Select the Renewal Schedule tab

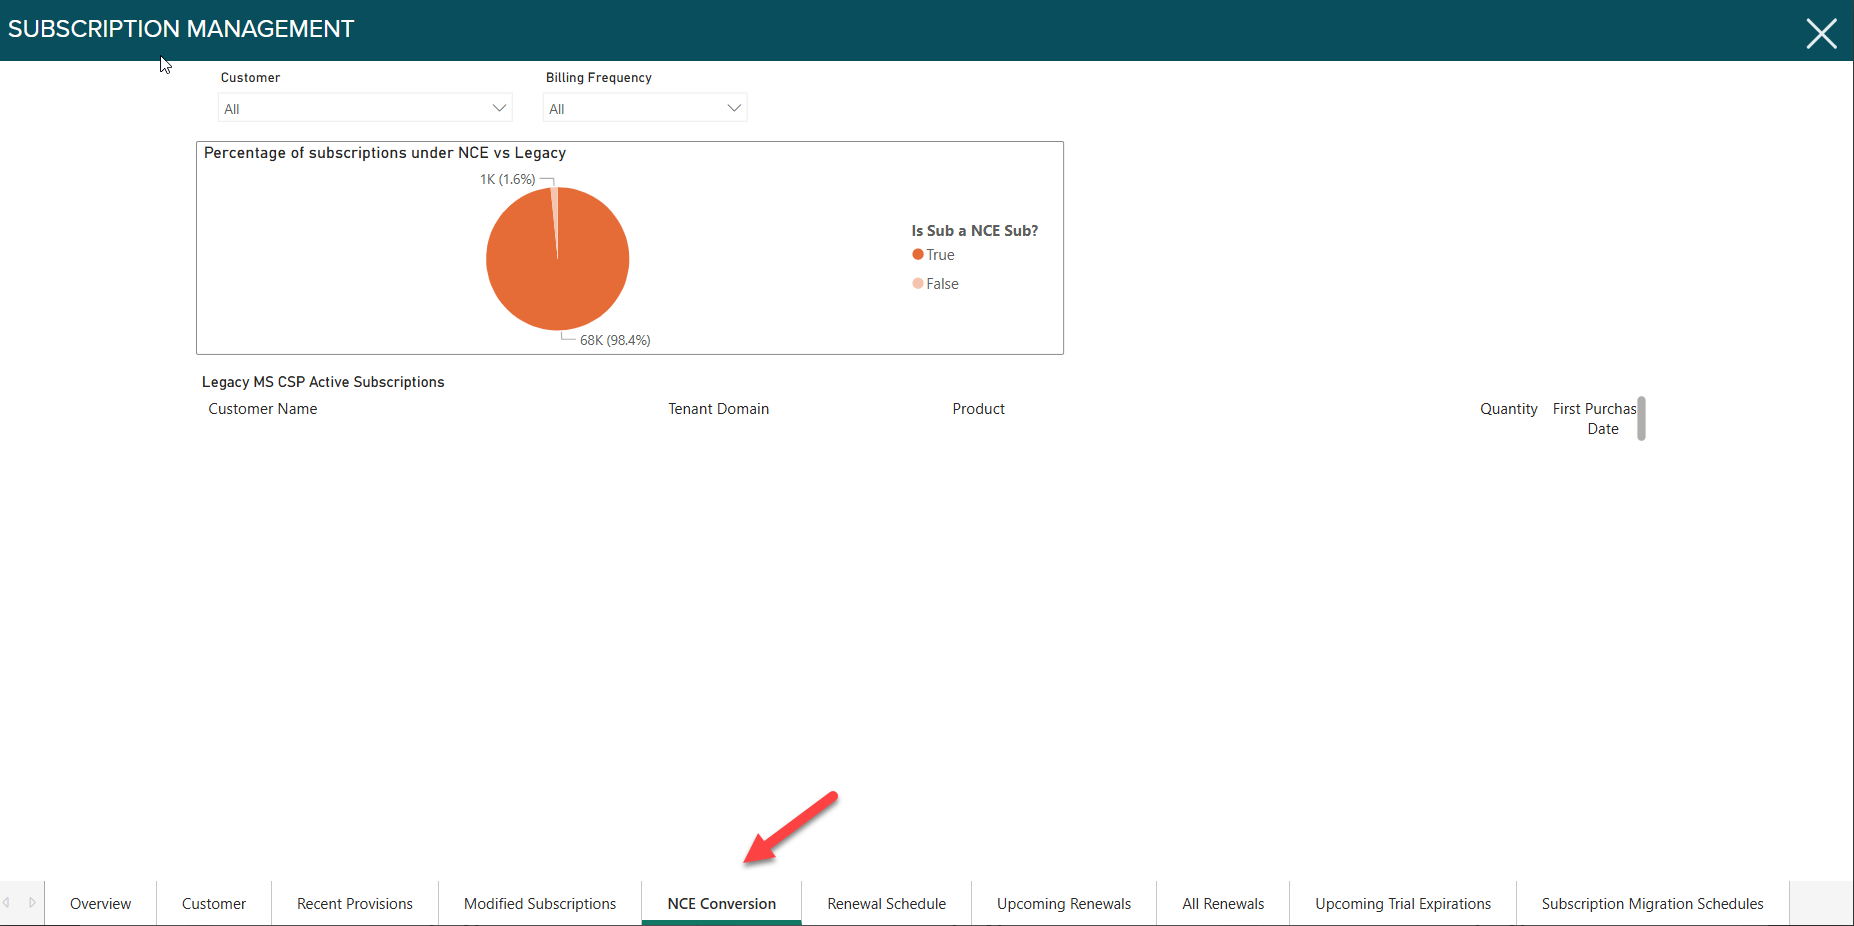click(x=885, y=903)
